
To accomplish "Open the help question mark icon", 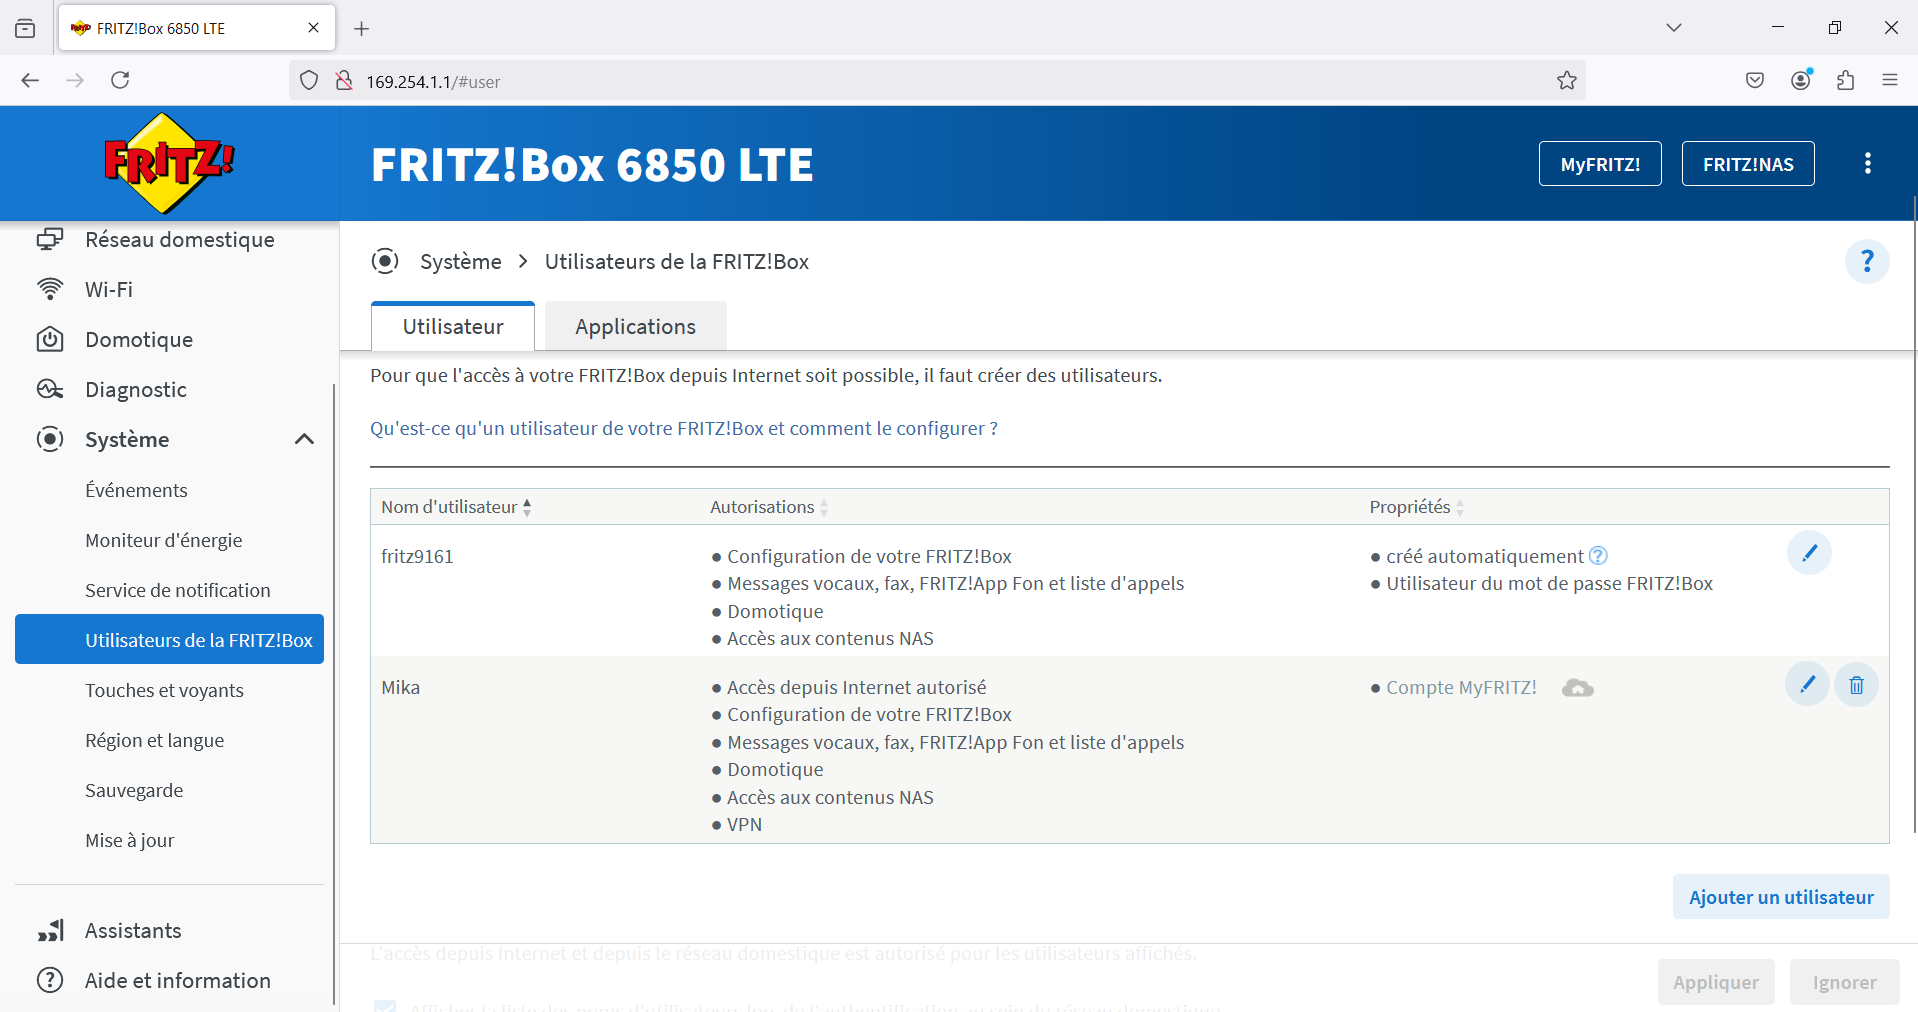I will coord(1866,262).
